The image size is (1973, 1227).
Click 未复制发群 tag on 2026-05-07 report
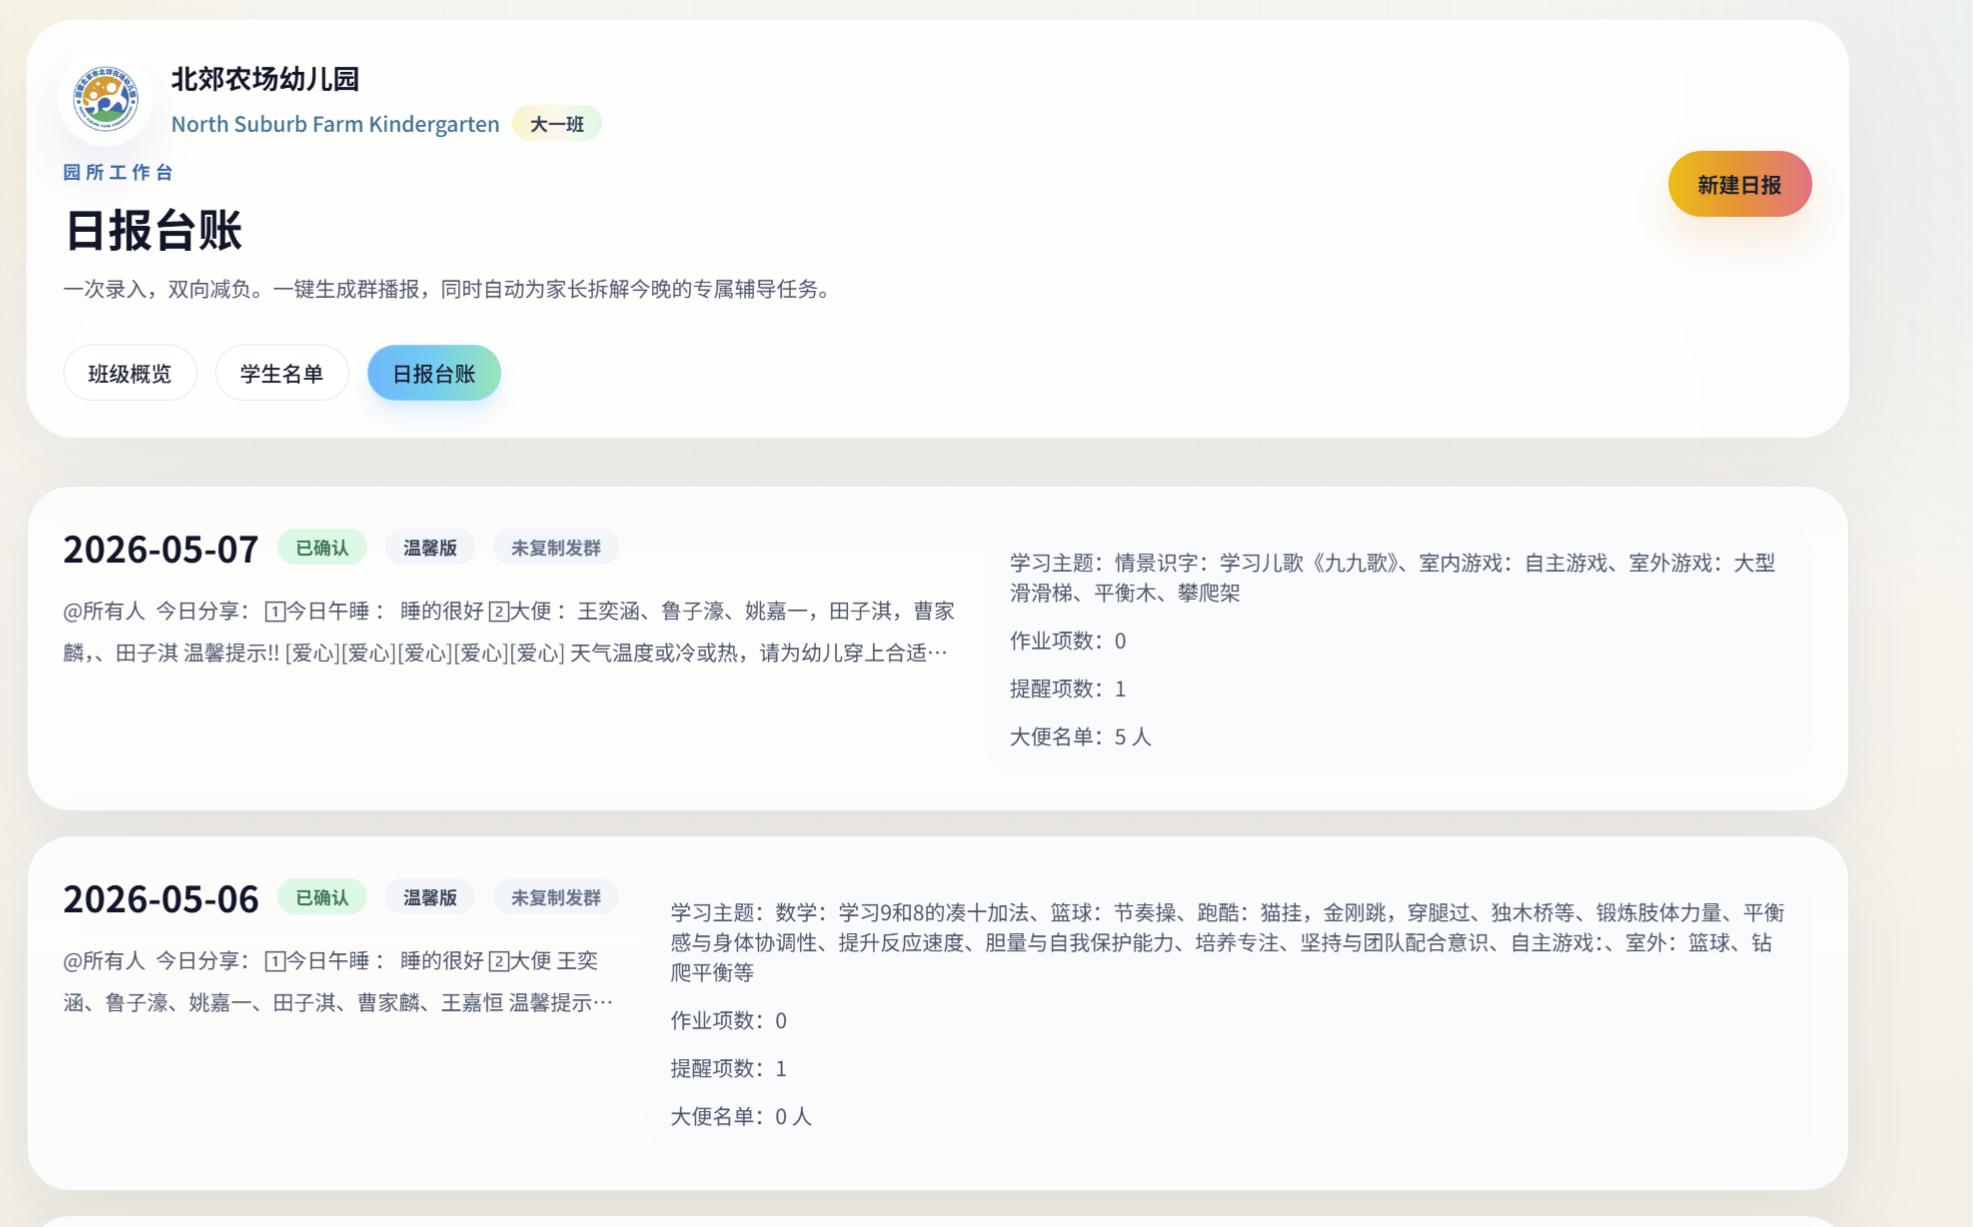click(x=556, y=548)
